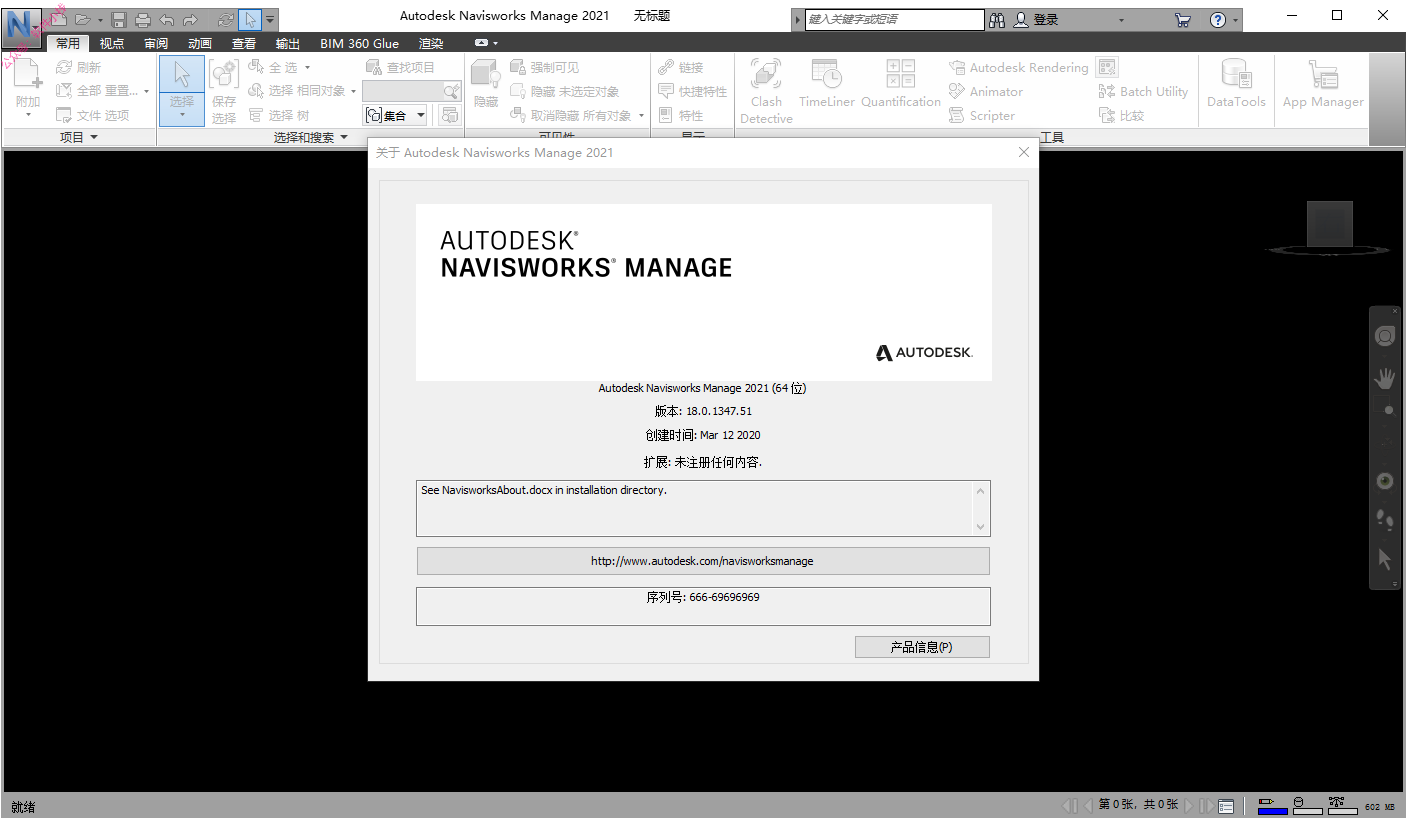Open DataTools
This screenshot has width=1407, height=819.
[1236, 85]
